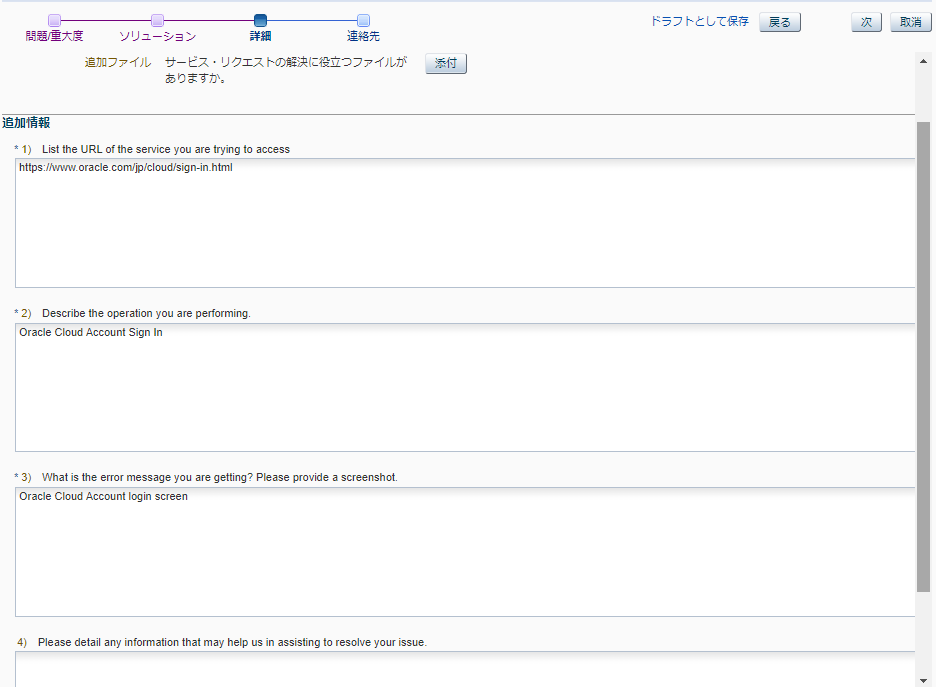The image size is (936, 687).
Task: Click the ドラフトとして保存 link
Action: (x=699, y=21)
